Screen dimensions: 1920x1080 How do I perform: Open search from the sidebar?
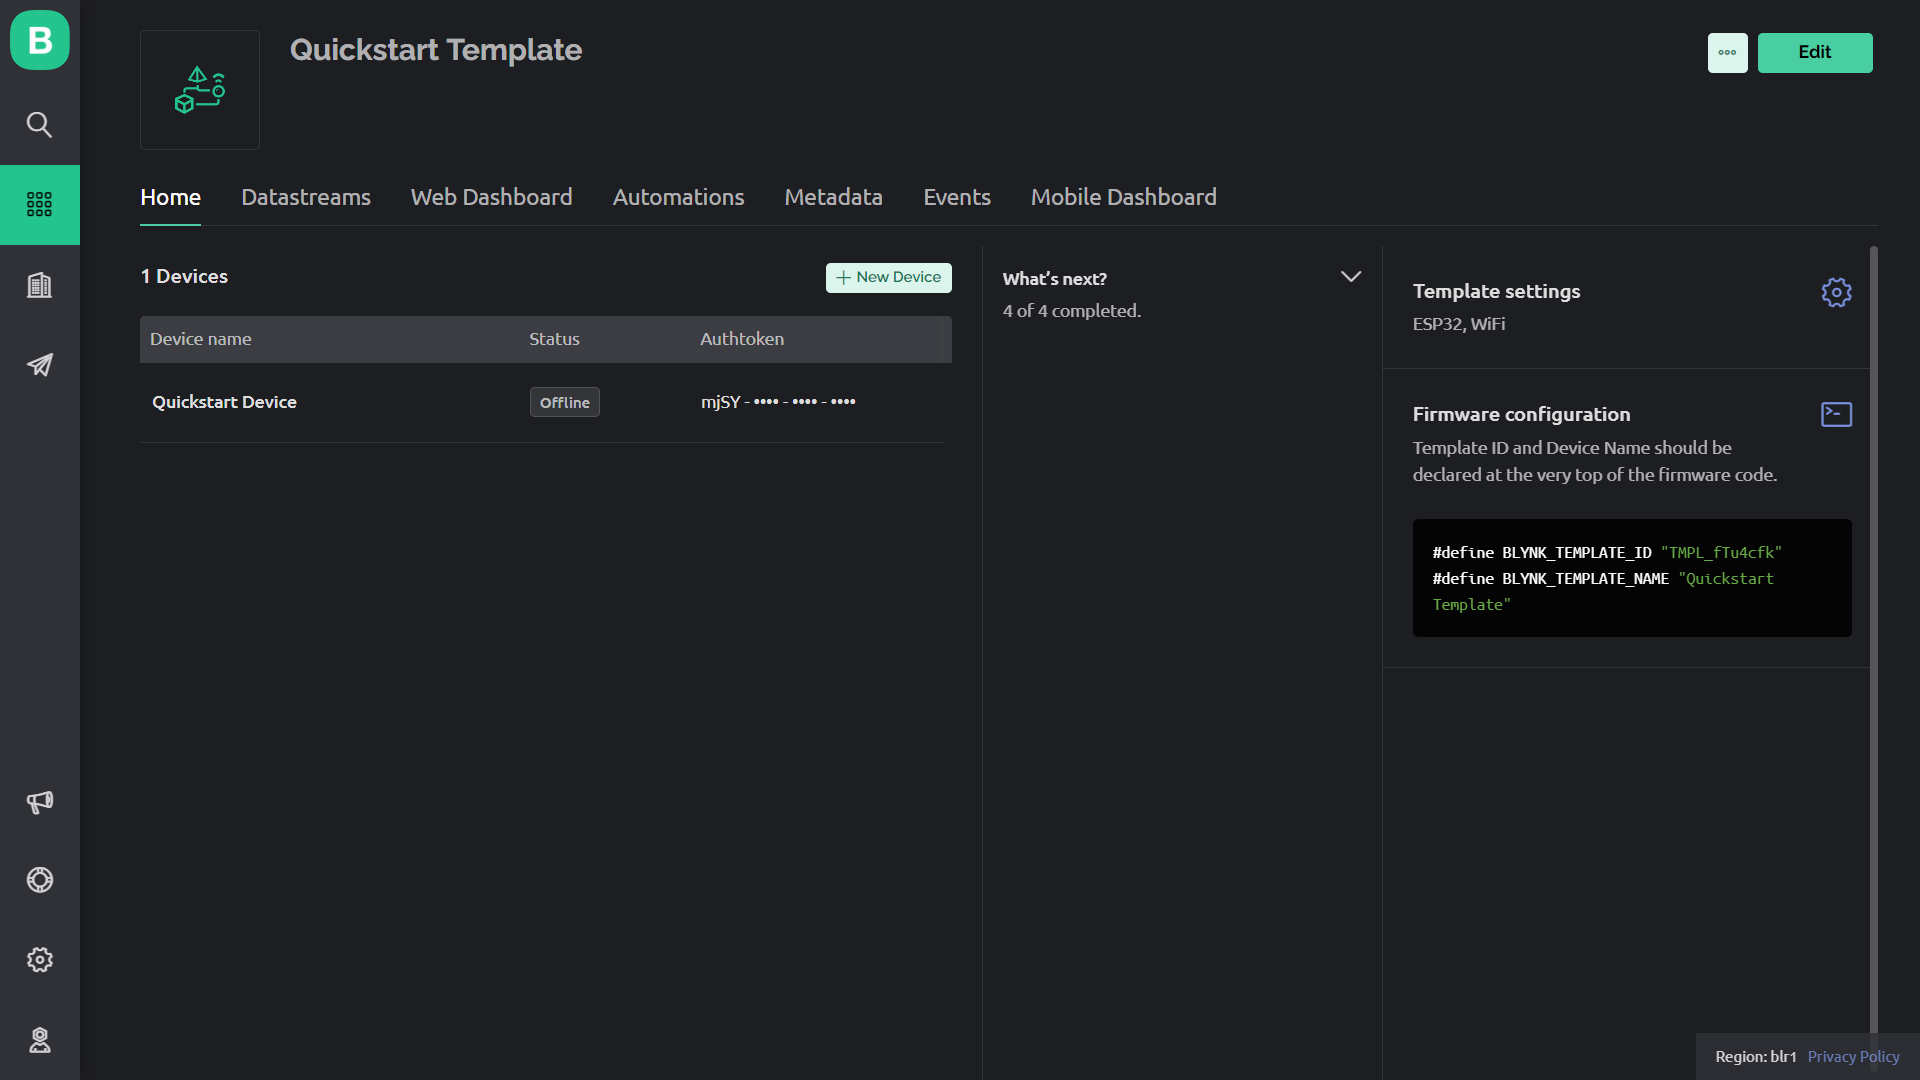(40, 125)
